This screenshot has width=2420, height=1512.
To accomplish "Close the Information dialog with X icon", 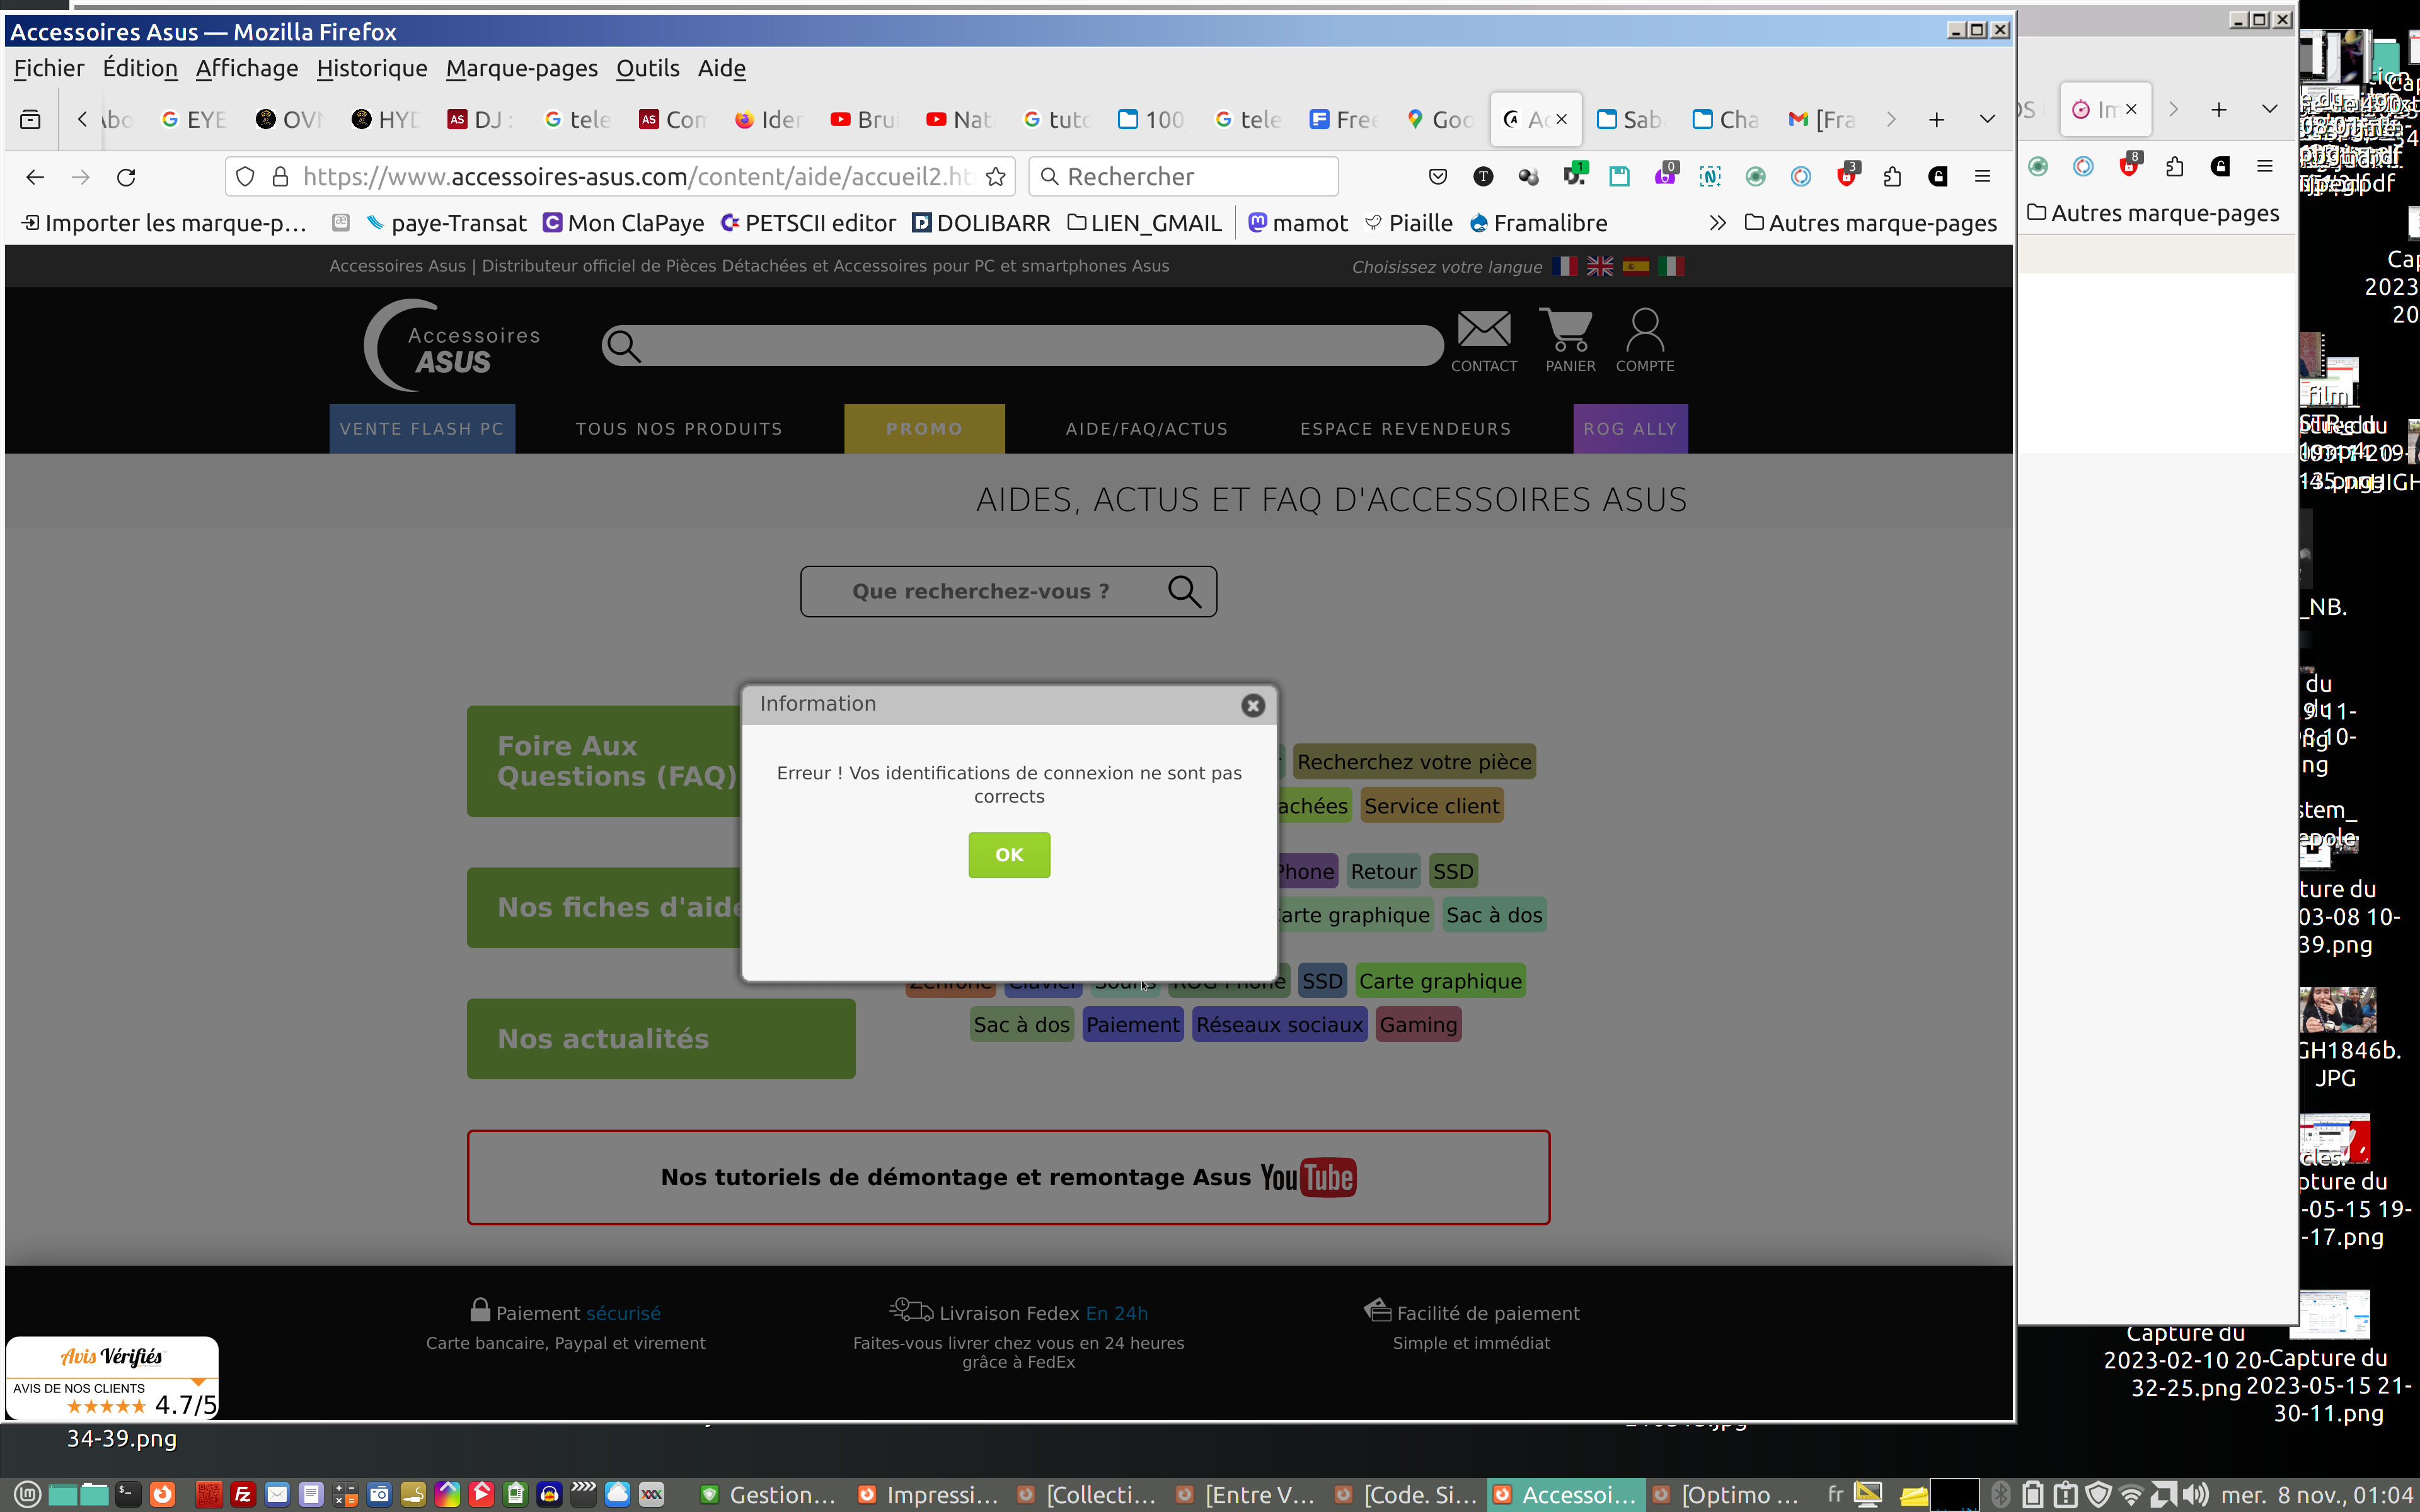I will [x=1252, y=705].
